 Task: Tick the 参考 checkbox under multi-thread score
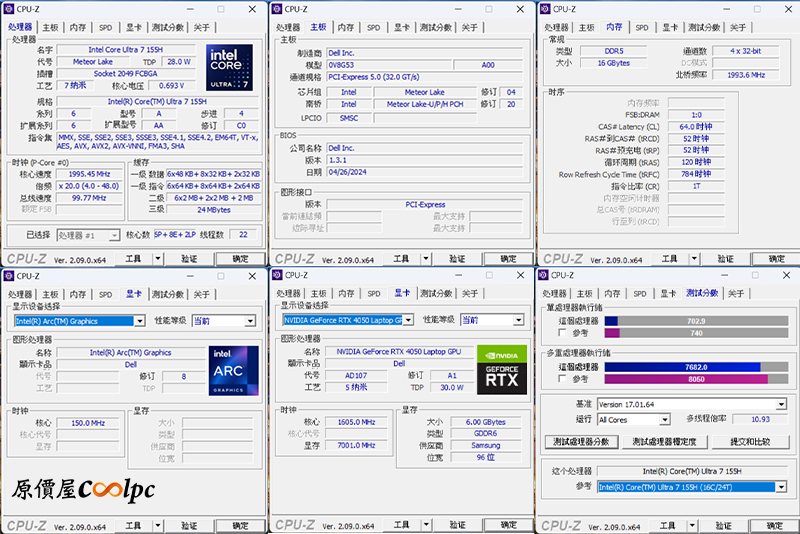[x=562, y=379]
